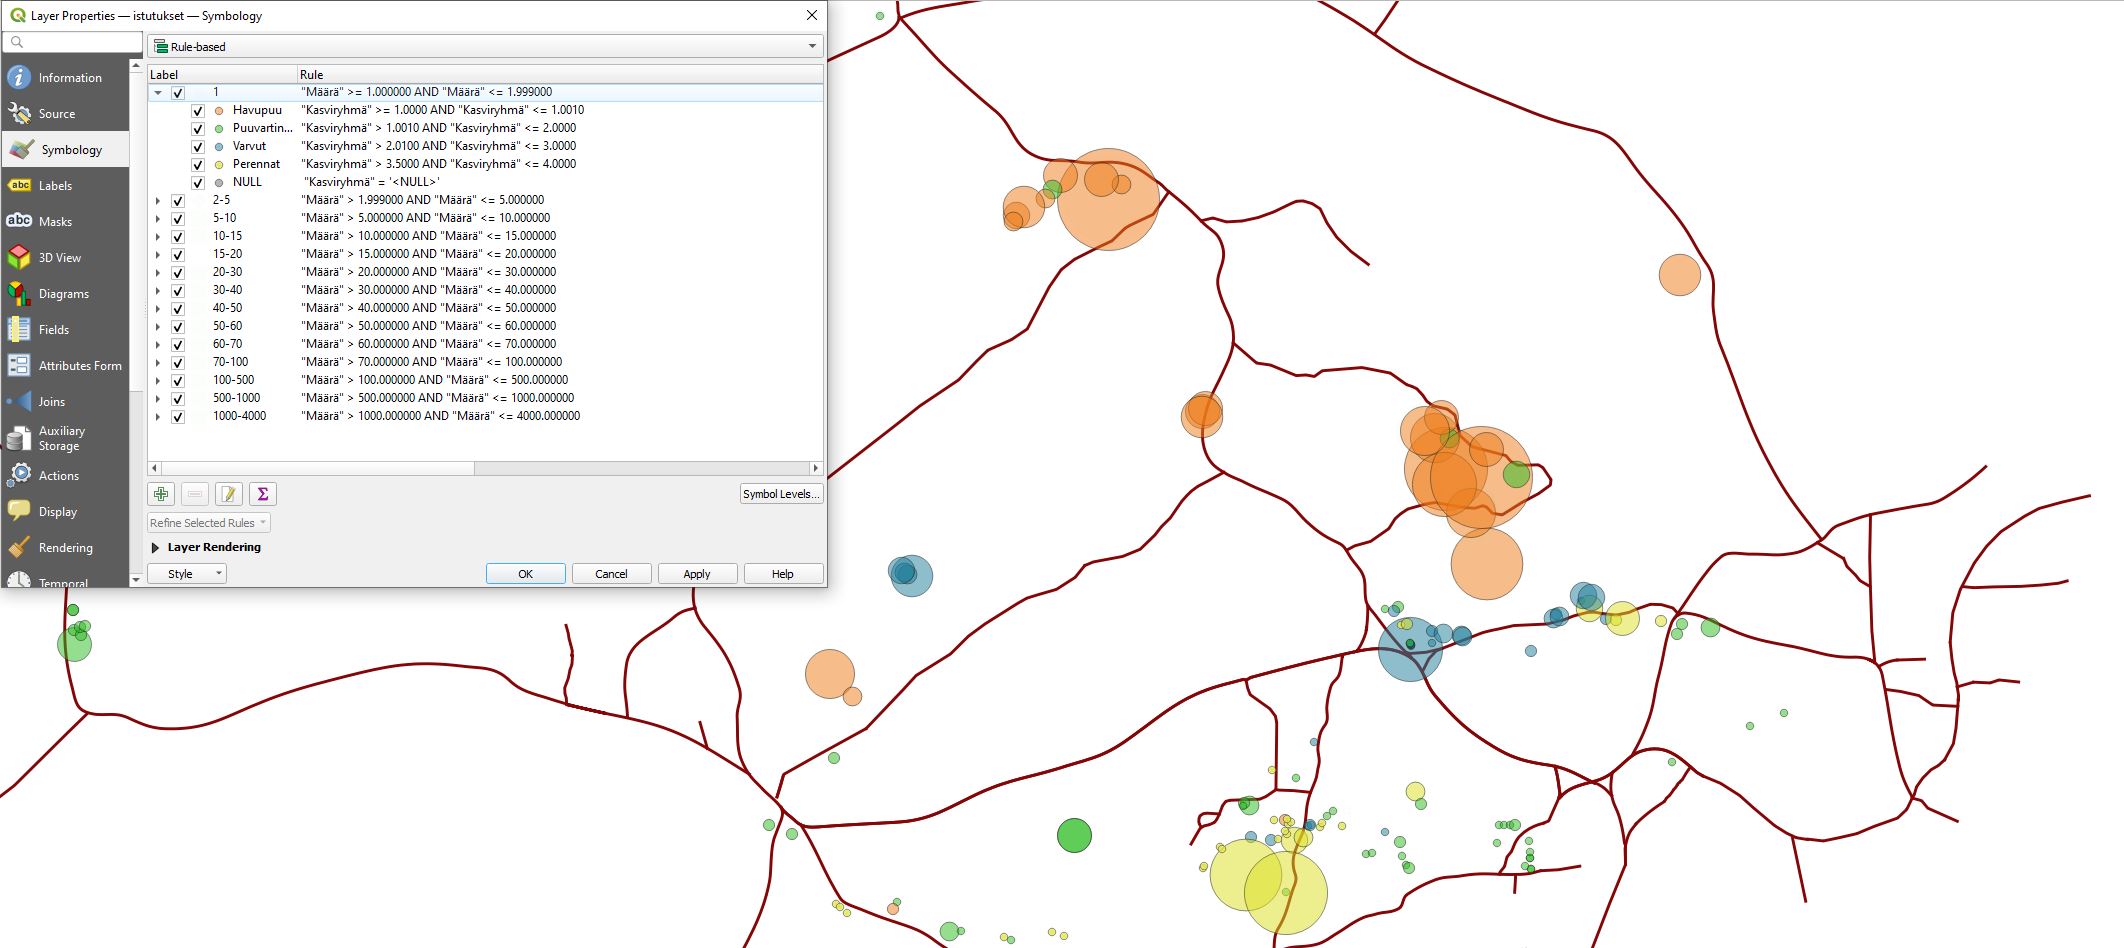The width and height of the screenshot is (2124, 948).
Task: Disable the 1000-4000 rule
Action: tap(177, 416)
